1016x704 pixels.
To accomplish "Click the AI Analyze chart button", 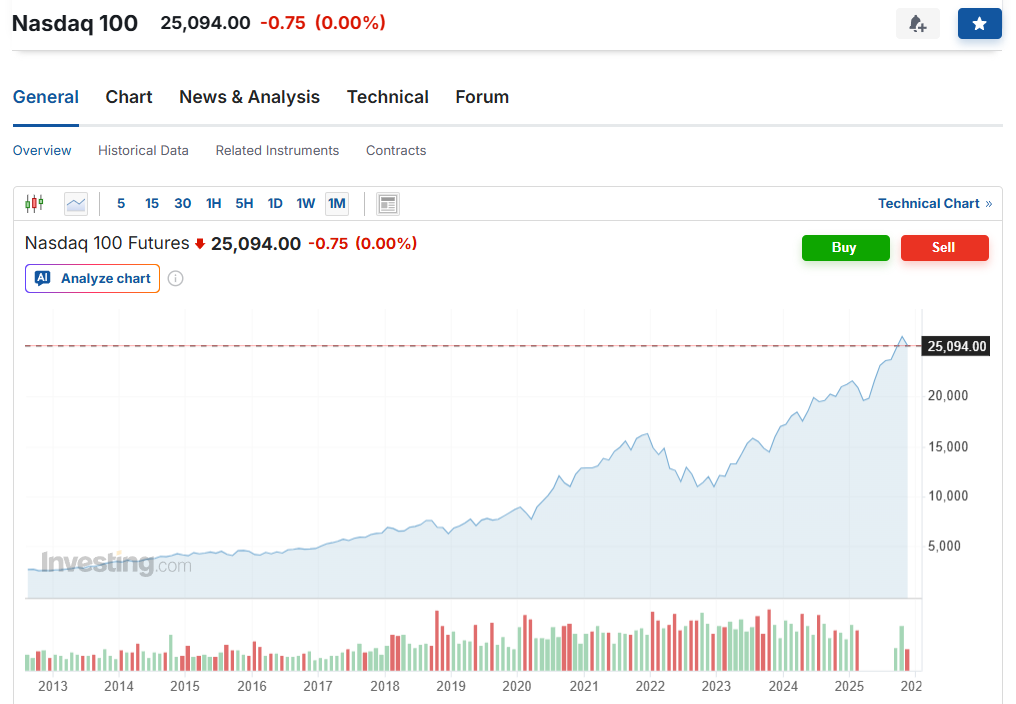I will (x=93, y=278).
